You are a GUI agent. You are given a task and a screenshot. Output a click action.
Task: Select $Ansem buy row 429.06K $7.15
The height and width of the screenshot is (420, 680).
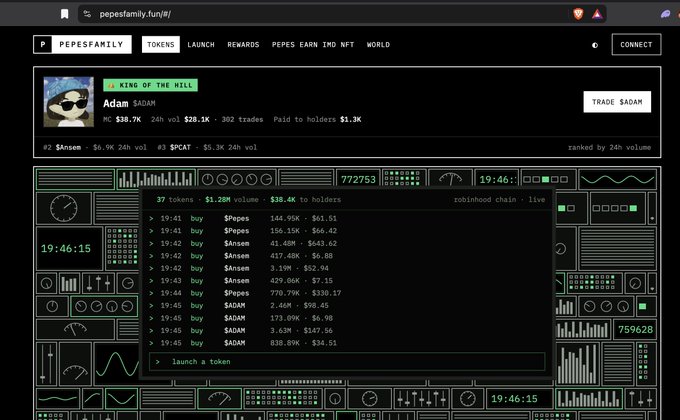coord(347,281)
